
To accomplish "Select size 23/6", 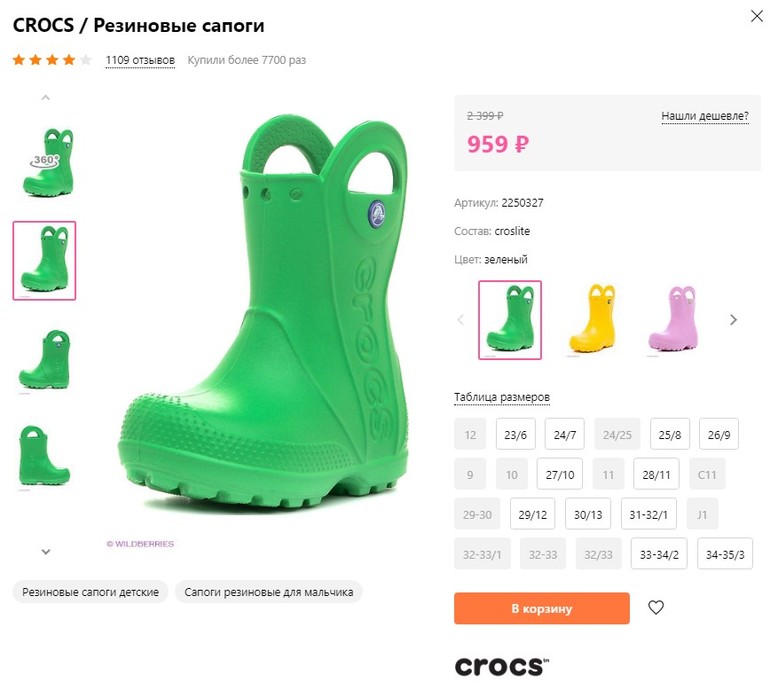I will 516,435.
